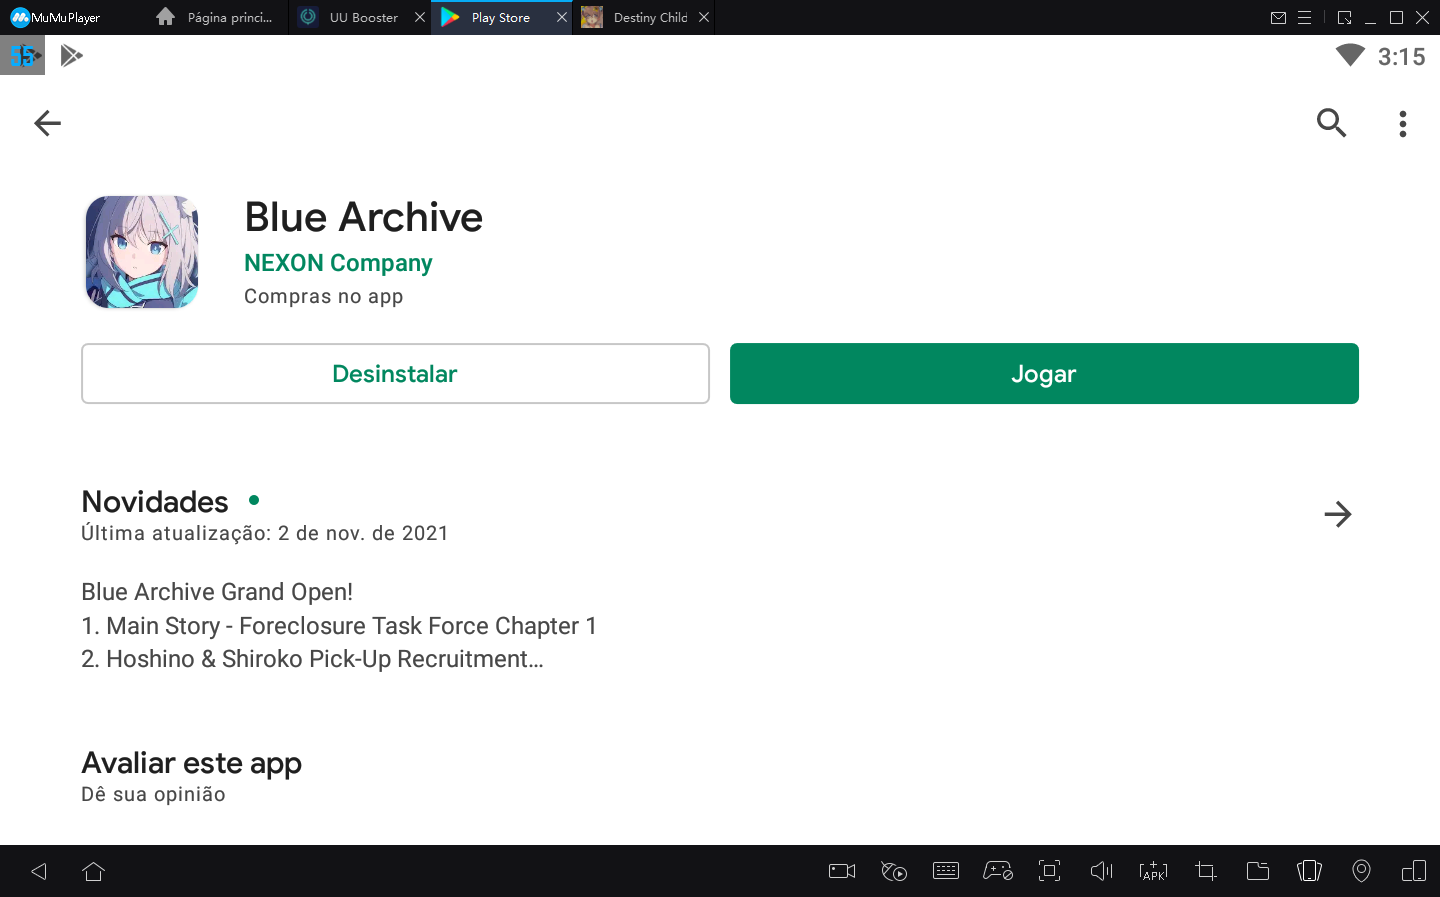This screenshot has width=1440, height=897.
Task: Close the UU Booster tab
Action: pyautogui.click(x=420, y=17)
